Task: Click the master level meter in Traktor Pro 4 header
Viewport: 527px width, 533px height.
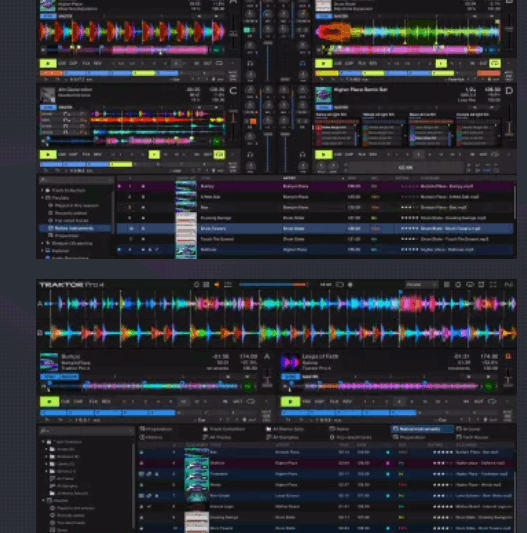Action: [273, 285]
